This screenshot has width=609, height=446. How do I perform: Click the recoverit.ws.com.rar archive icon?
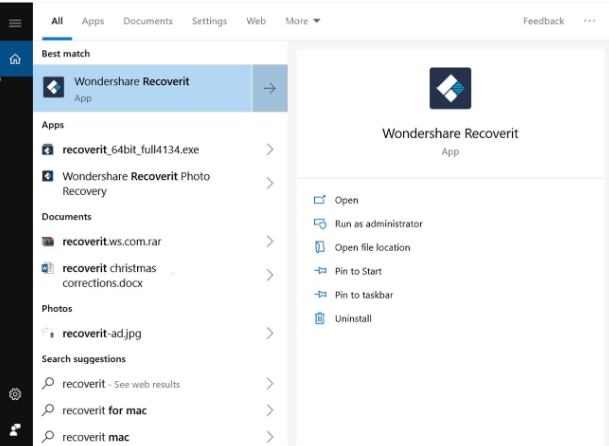tap(47, 242)
